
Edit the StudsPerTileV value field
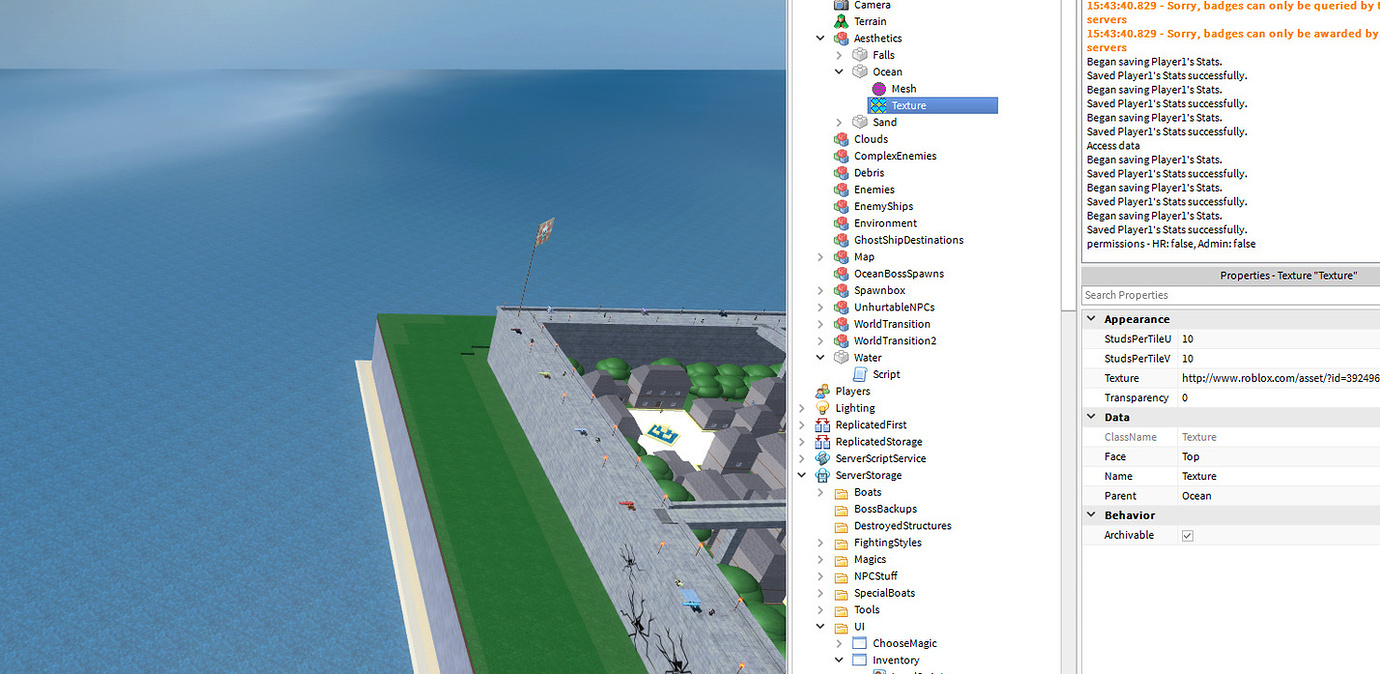(x=1279, y=358)
